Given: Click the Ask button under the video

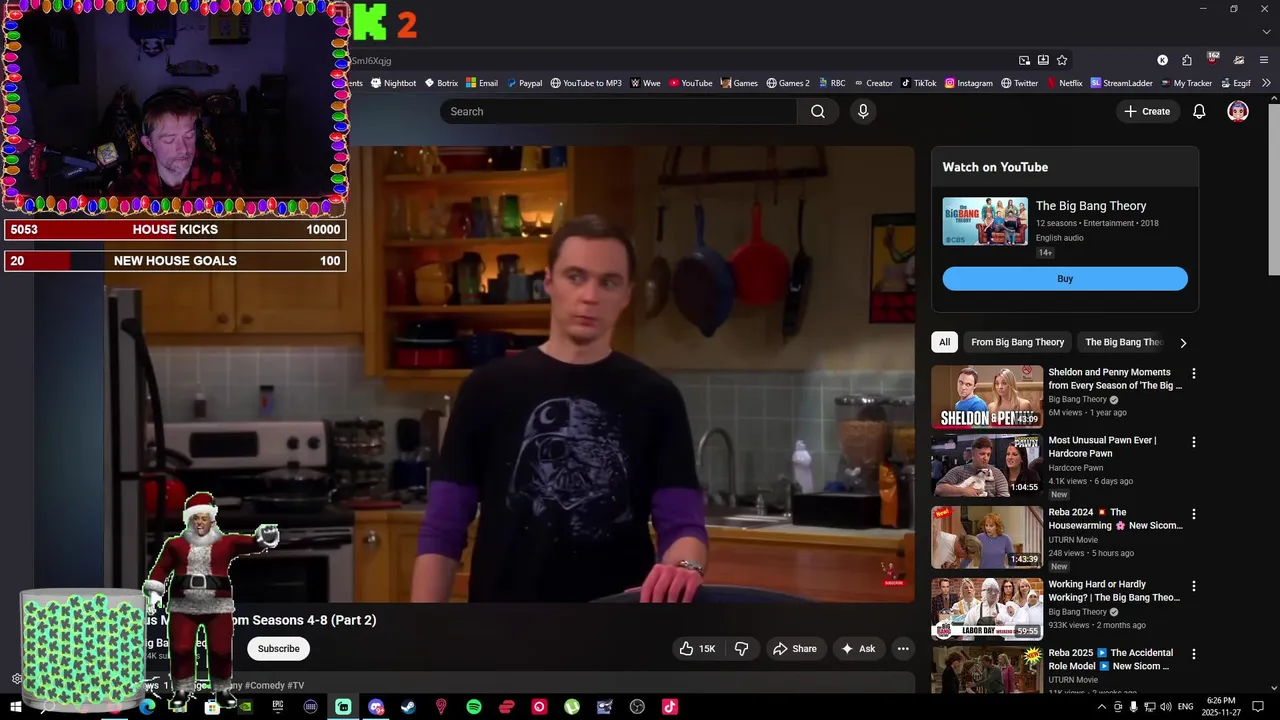Looking at the screenshot, I should tap(858, 649).
